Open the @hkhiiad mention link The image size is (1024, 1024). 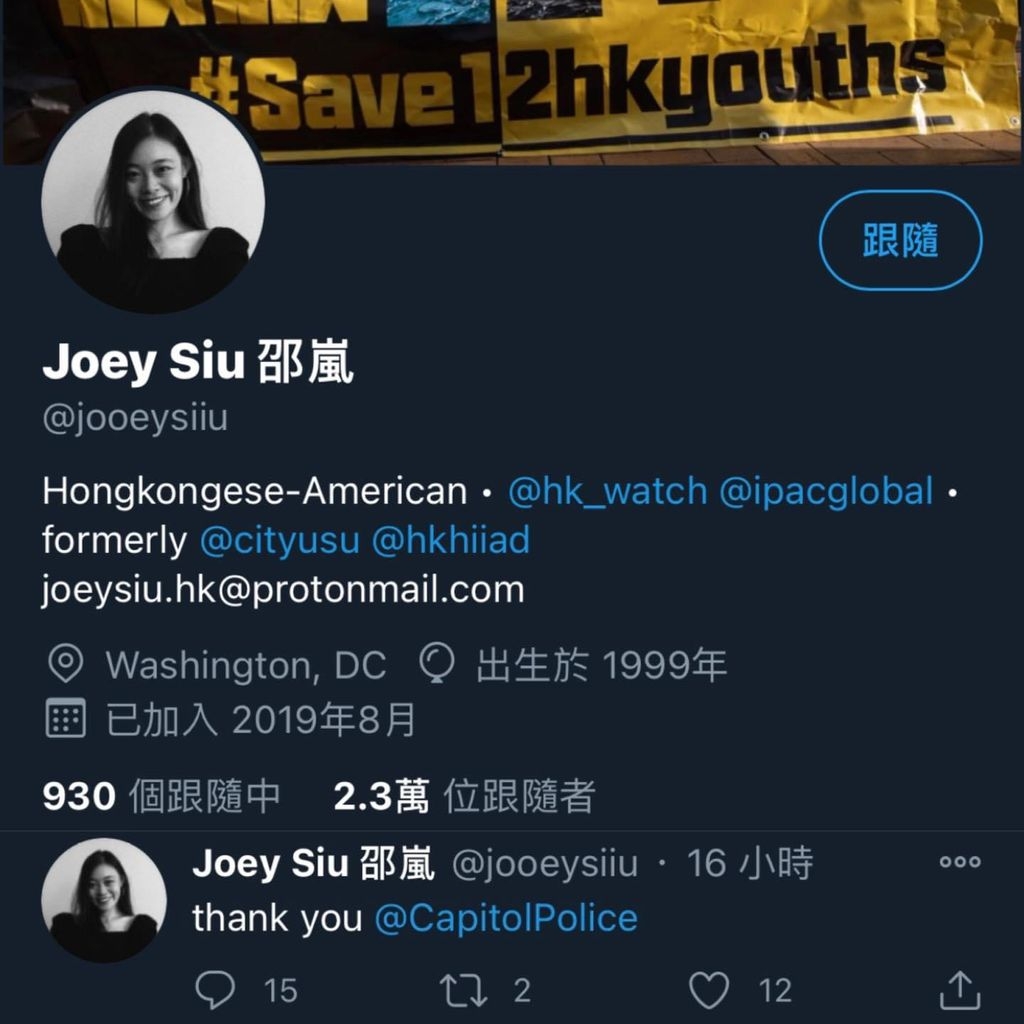point(451,541)
